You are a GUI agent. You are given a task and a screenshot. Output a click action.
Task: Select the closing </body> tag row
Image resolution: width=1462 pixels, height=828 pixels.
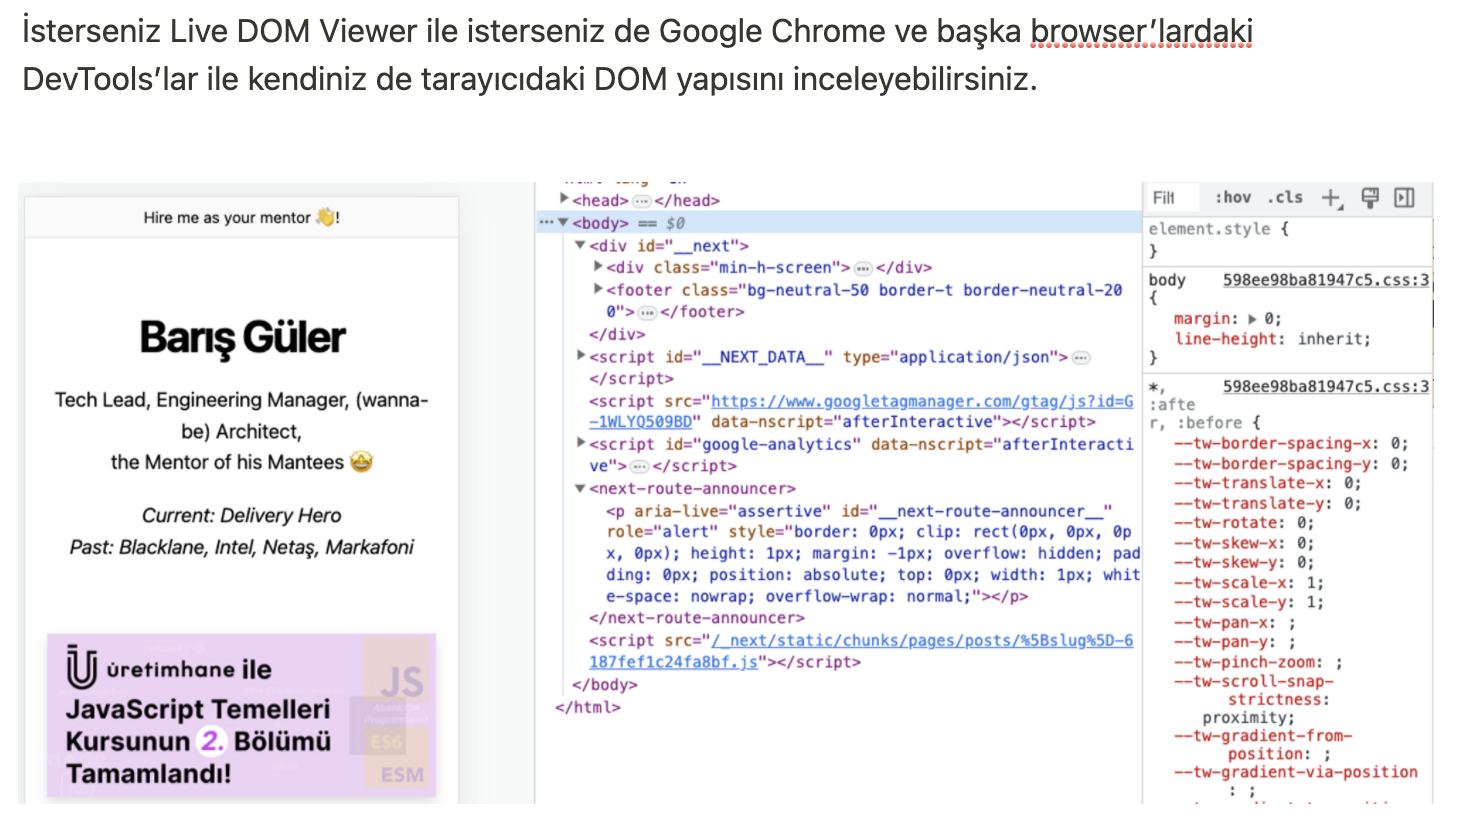605,685
